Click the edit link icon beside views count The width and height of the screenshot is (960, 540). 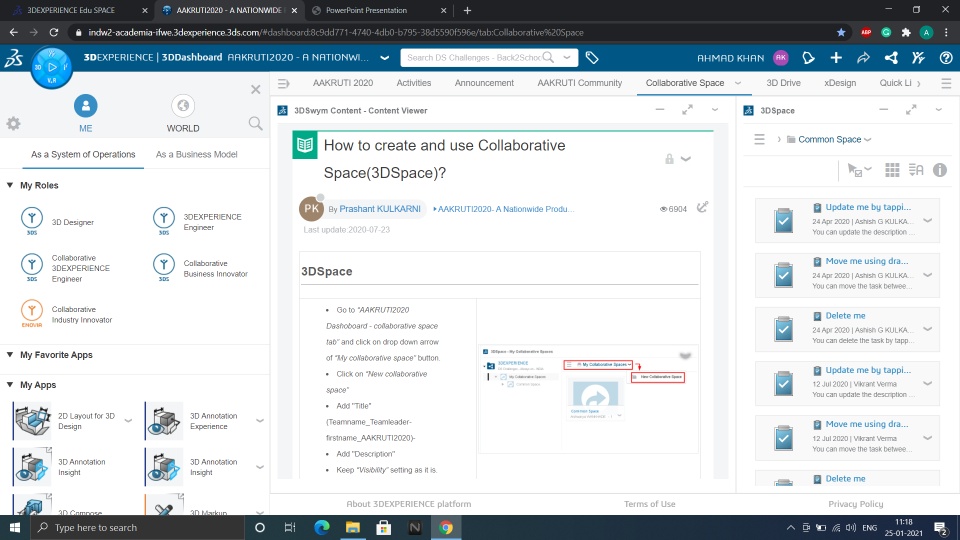point(702,208)
